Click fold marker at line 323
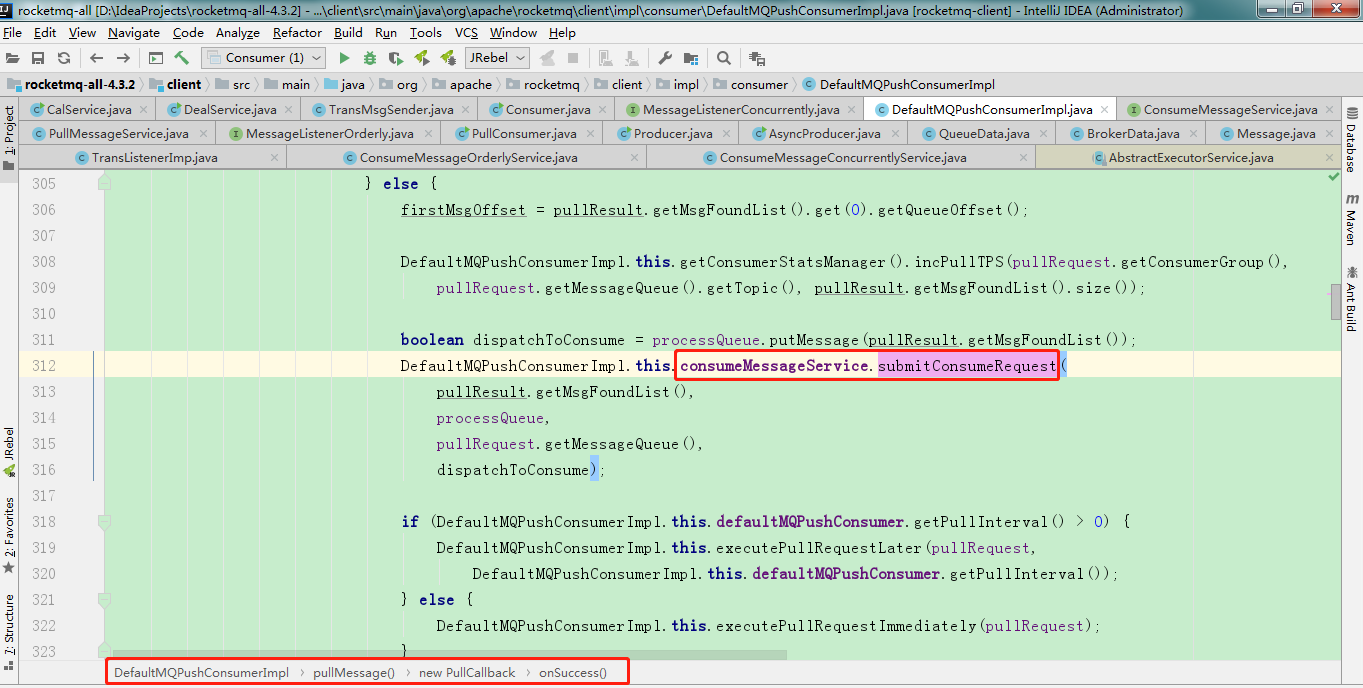Image resolution: width=1363 pixels, height=688 pixels. (103, 651)
